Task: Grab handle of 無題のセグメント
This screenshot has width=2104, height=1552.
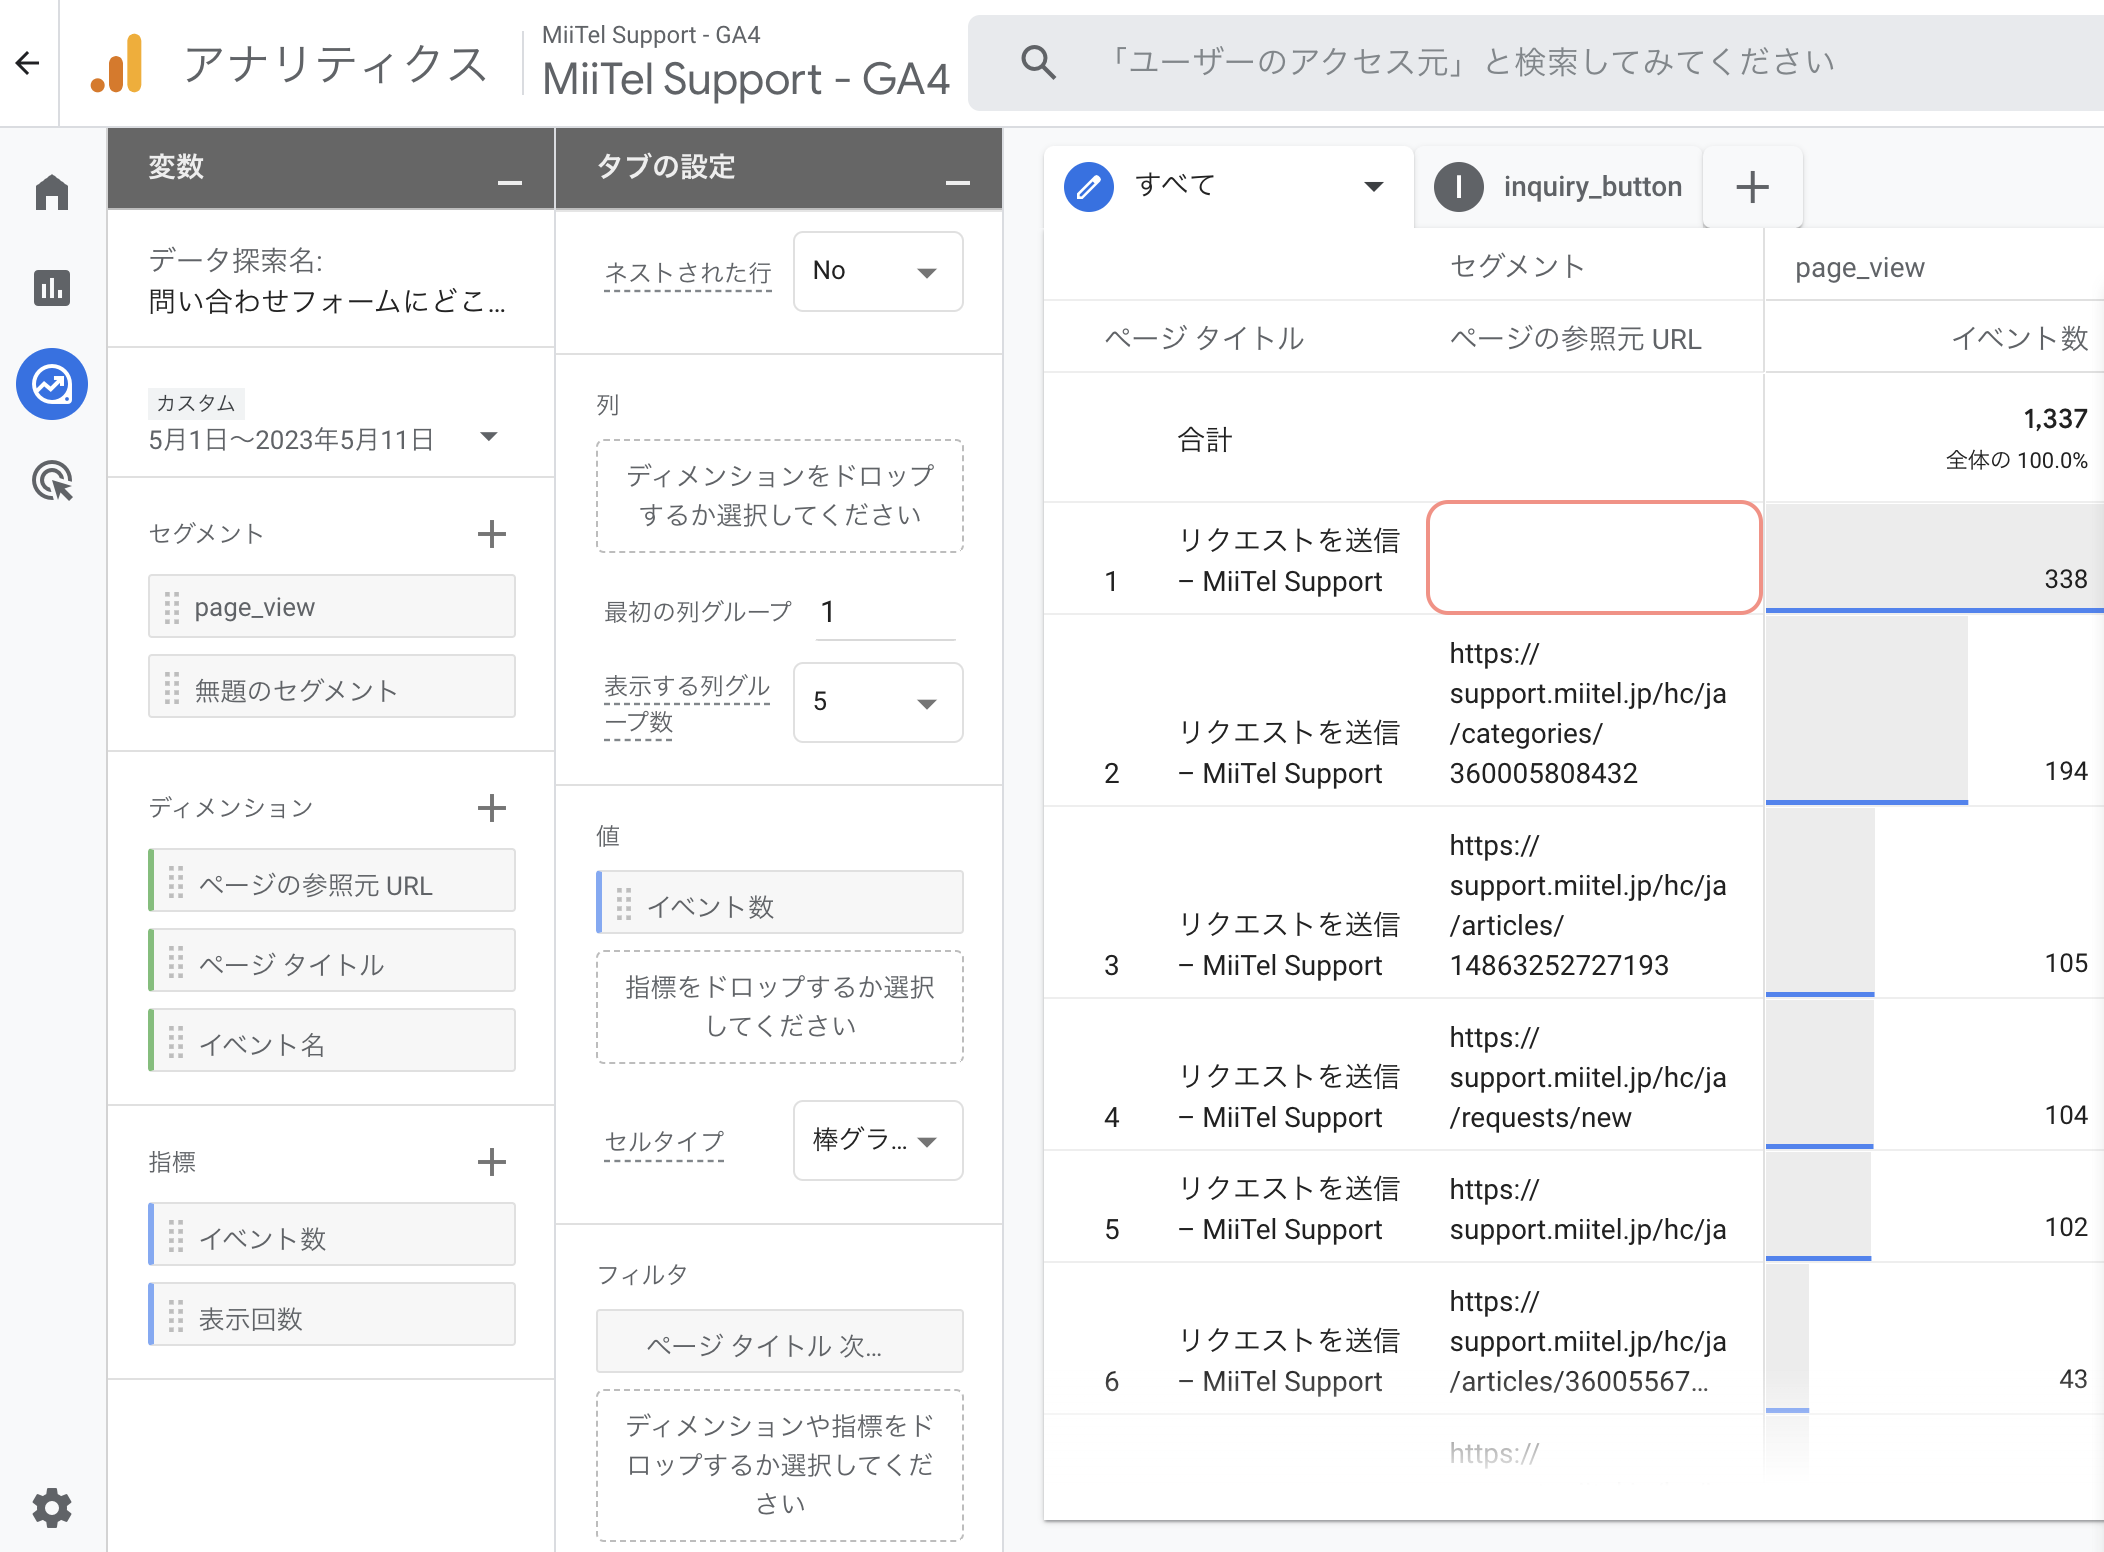Action: [172, 687]
